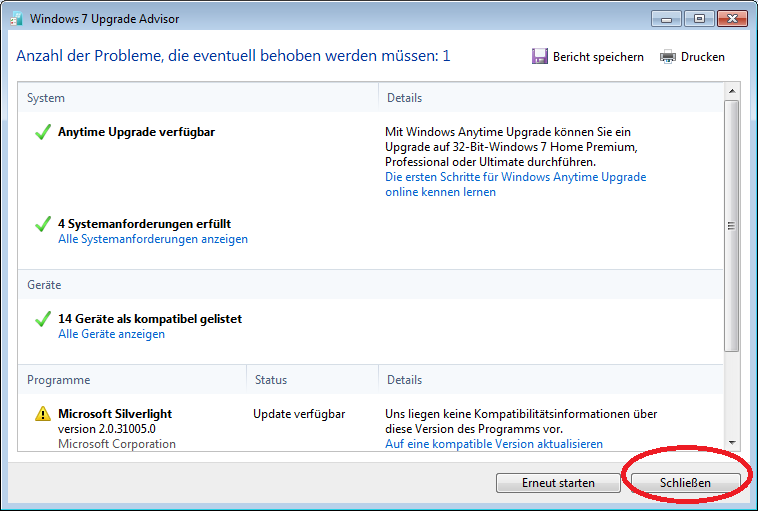The height and width of the screenshot is (511, 758).
Task: Click the Details header in System section
Action: 404,98
